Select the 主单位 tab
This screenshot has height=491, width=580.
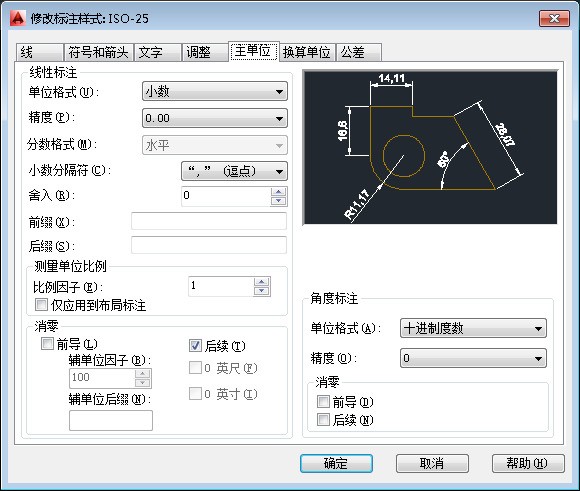pyautogui.click(x=253, y=51)
